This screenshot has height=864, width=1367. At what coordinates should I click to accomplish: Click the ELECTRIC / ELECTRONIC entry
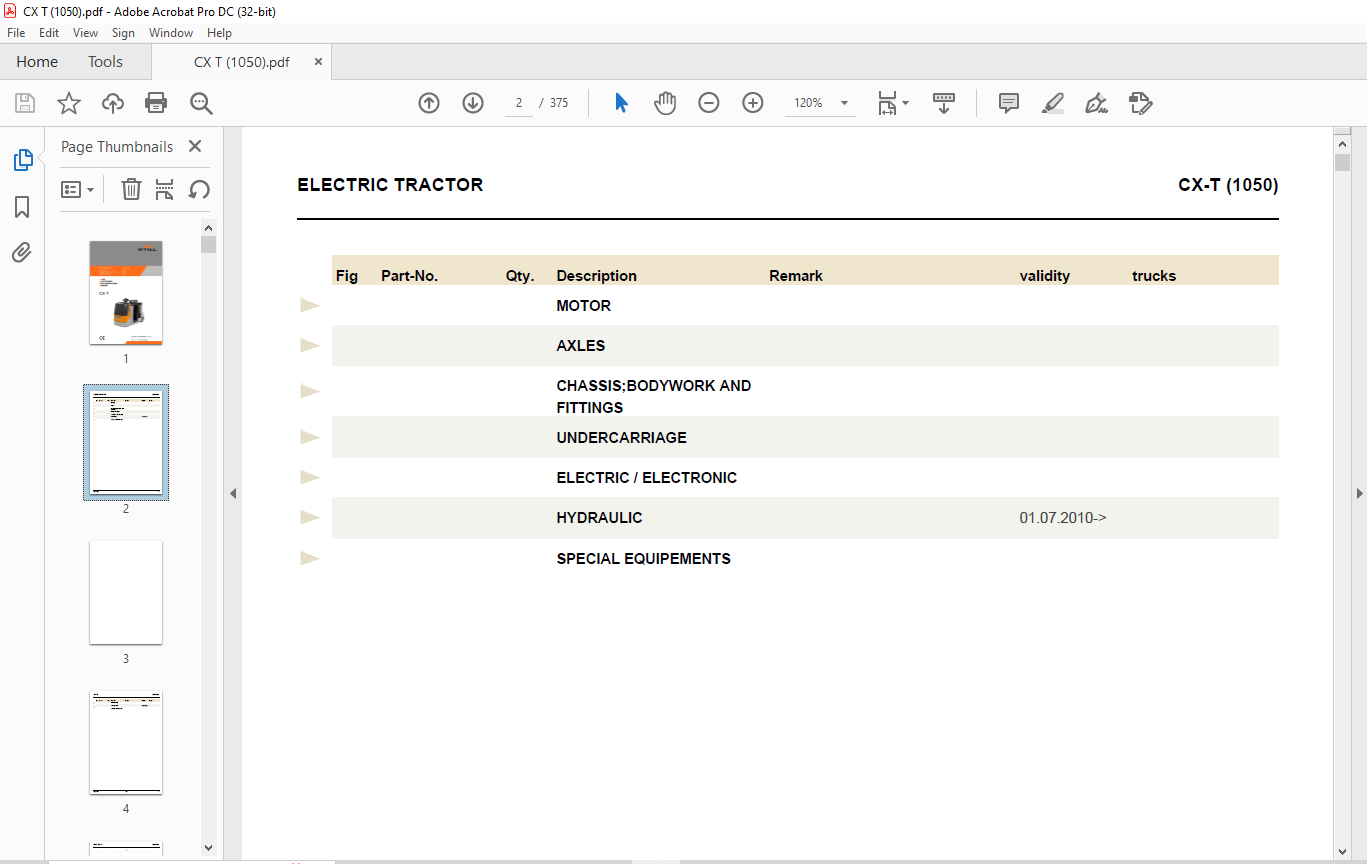coord(646,478)
